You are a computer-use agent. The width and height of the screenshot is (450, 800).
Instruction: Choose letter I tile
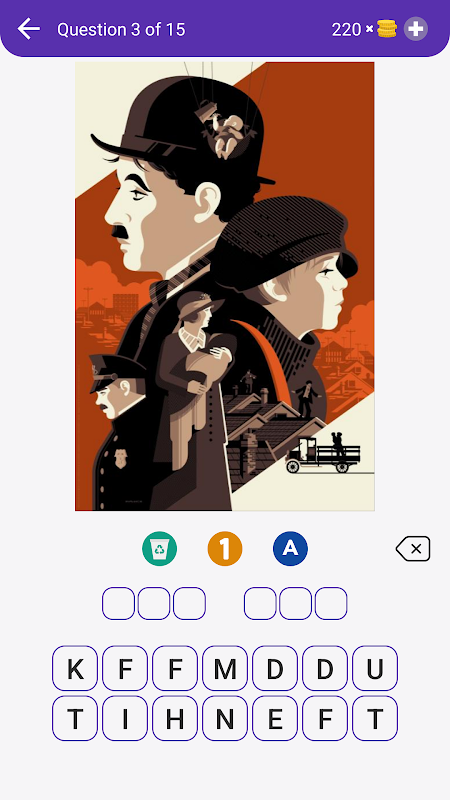point(125,718)
